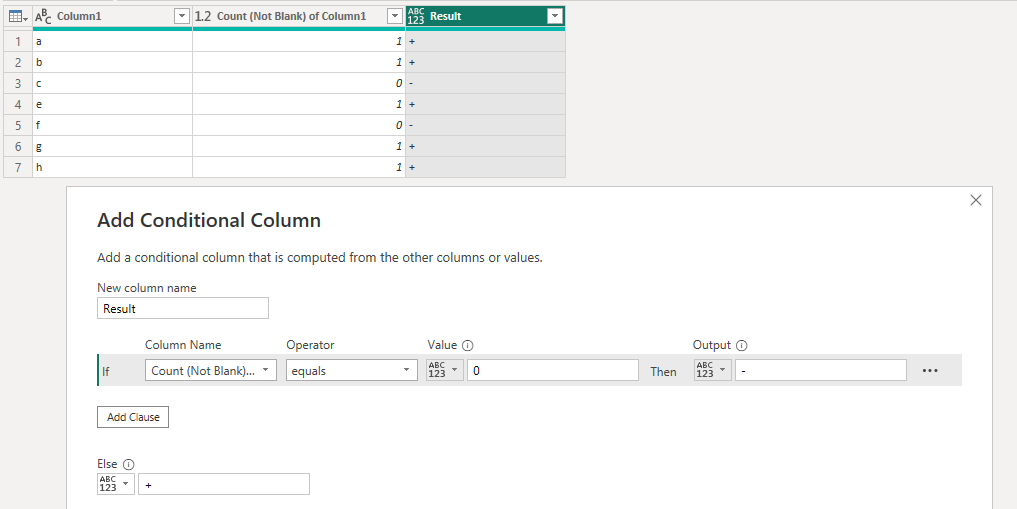This screenshot has height=509, width=1017.
Task: Open the Count (Not Blank) column filter dropdown
Action: point(394,16)
